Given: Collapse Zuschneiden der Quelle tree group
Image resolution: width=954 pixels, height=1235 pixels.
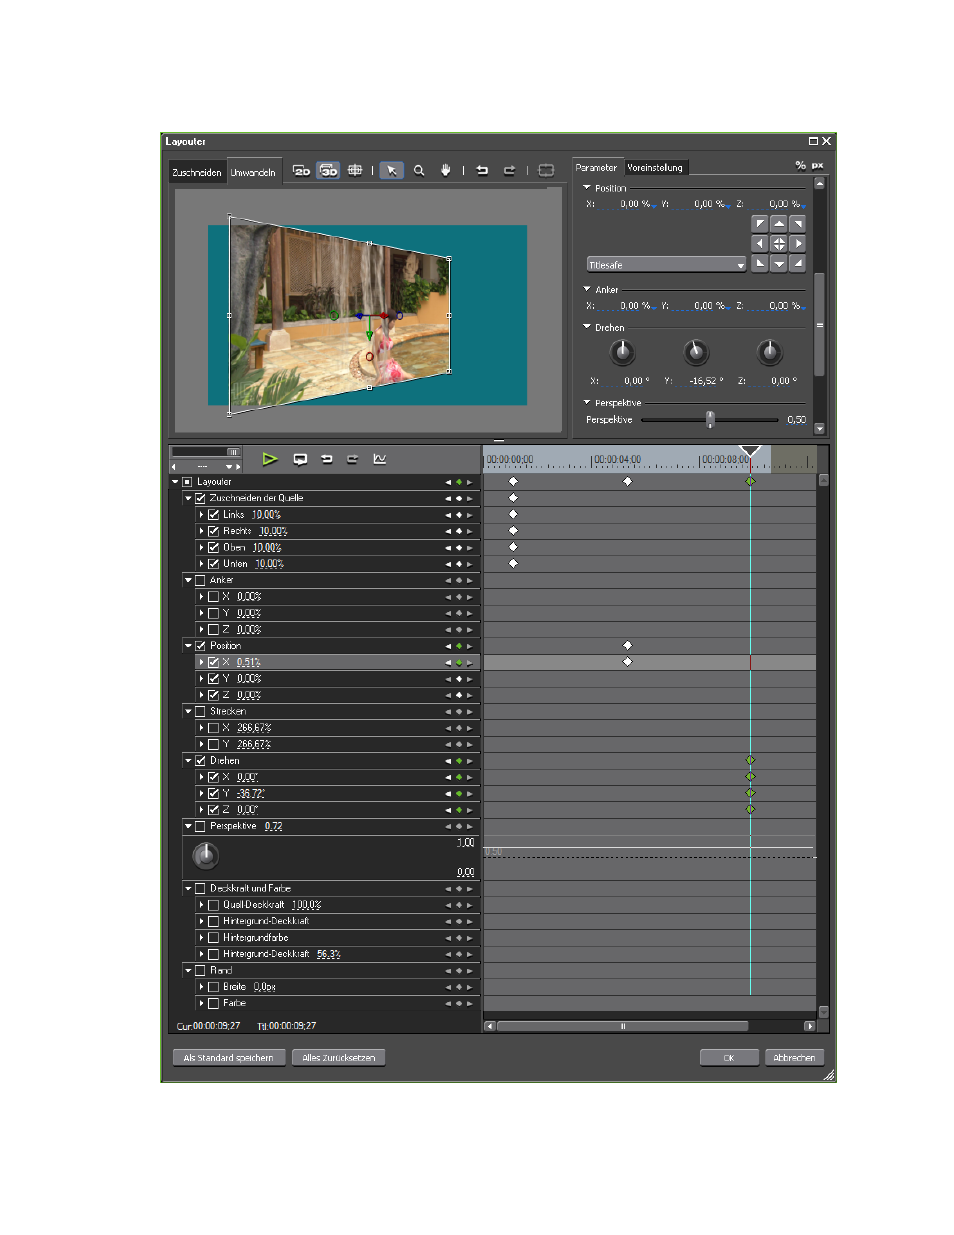Looking at the screenshot, I should point(188,498).
